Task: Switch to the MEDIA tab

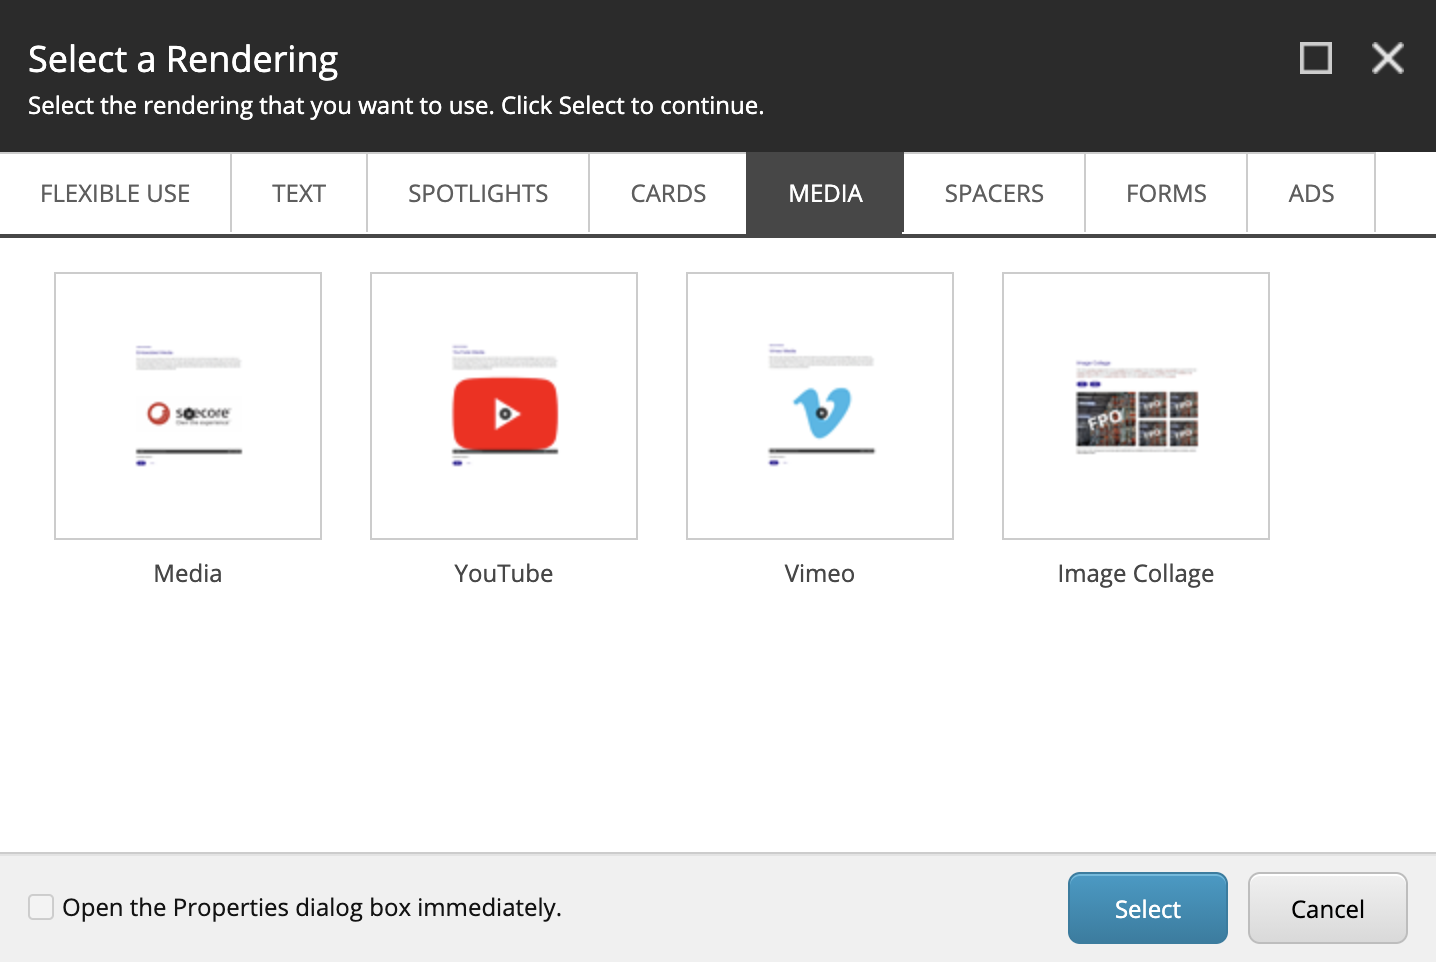Action: pyautogui.click(x=824, y=193)
